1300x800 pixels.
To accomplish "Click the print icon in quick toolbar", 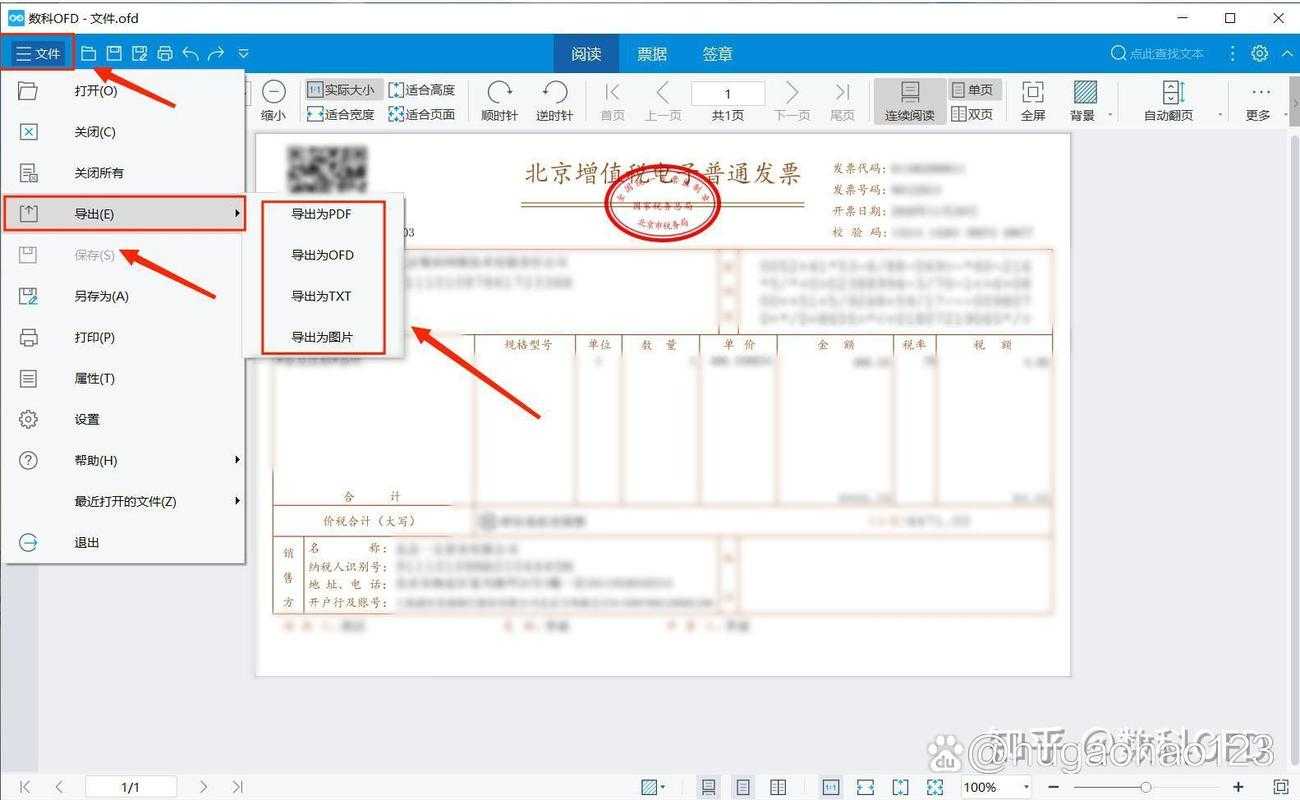I will (164, 54).
